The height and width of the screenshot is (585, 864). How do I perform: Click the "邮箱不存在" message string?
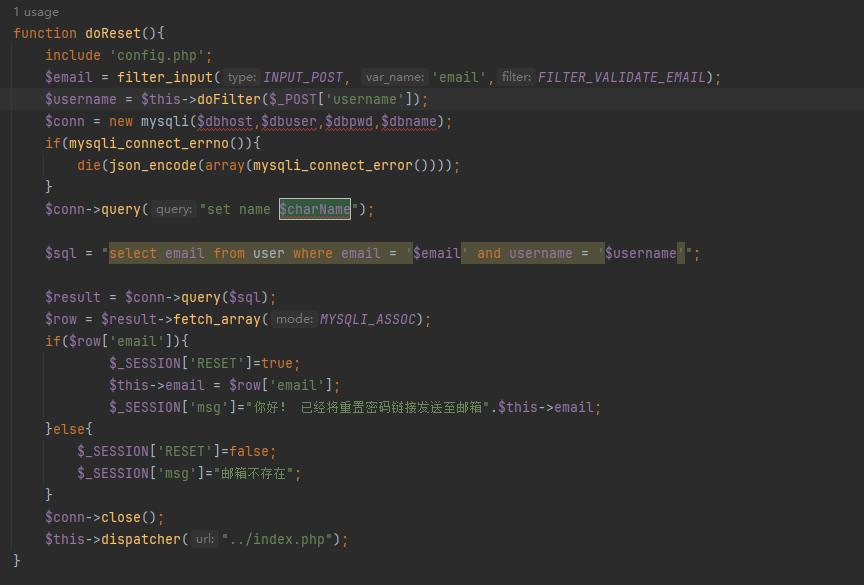(x=256, y=473)
